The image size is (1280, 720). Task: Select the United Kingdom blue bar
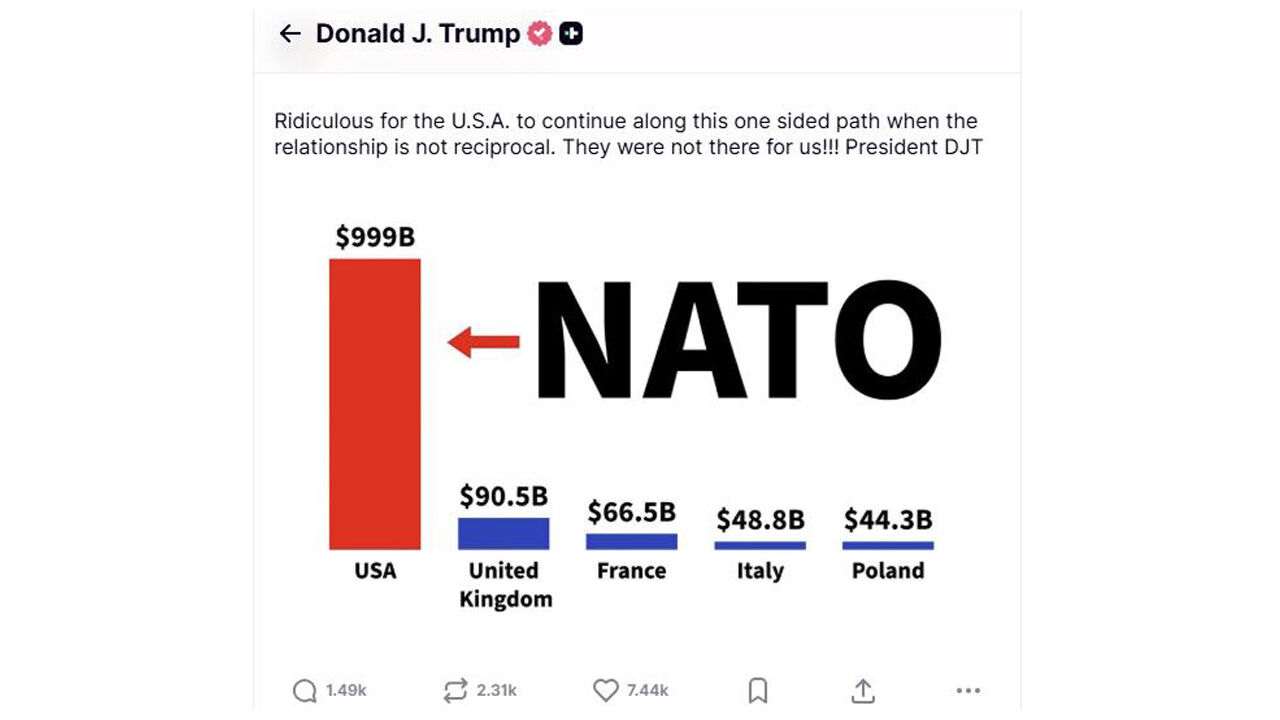coord(504,533)
